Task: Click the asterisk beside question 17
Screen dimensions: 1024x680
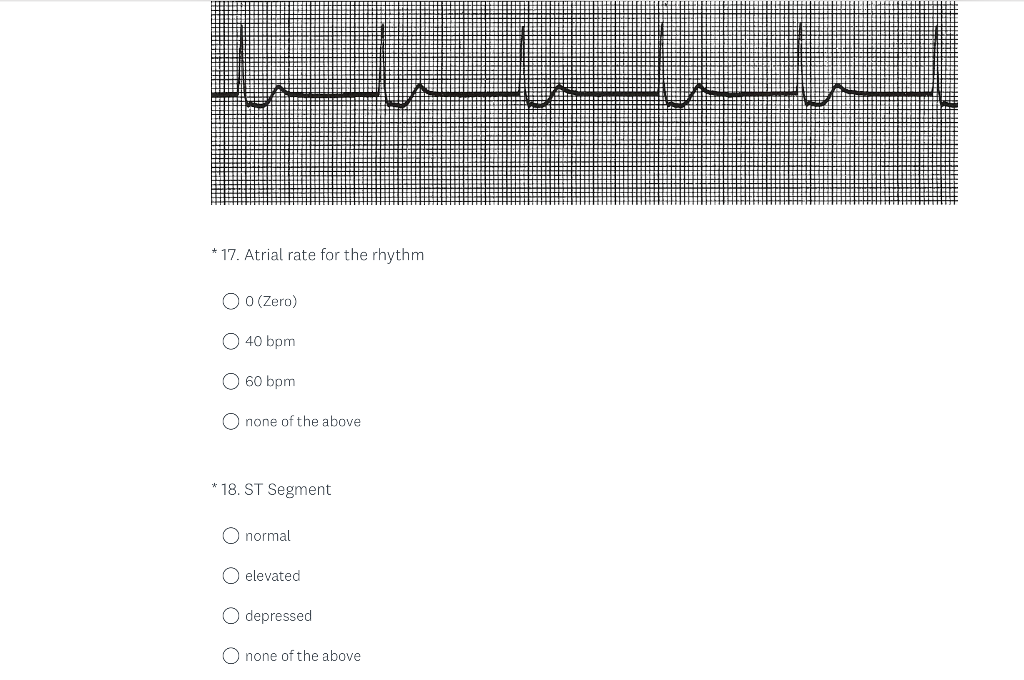Action: click(213, 250)
